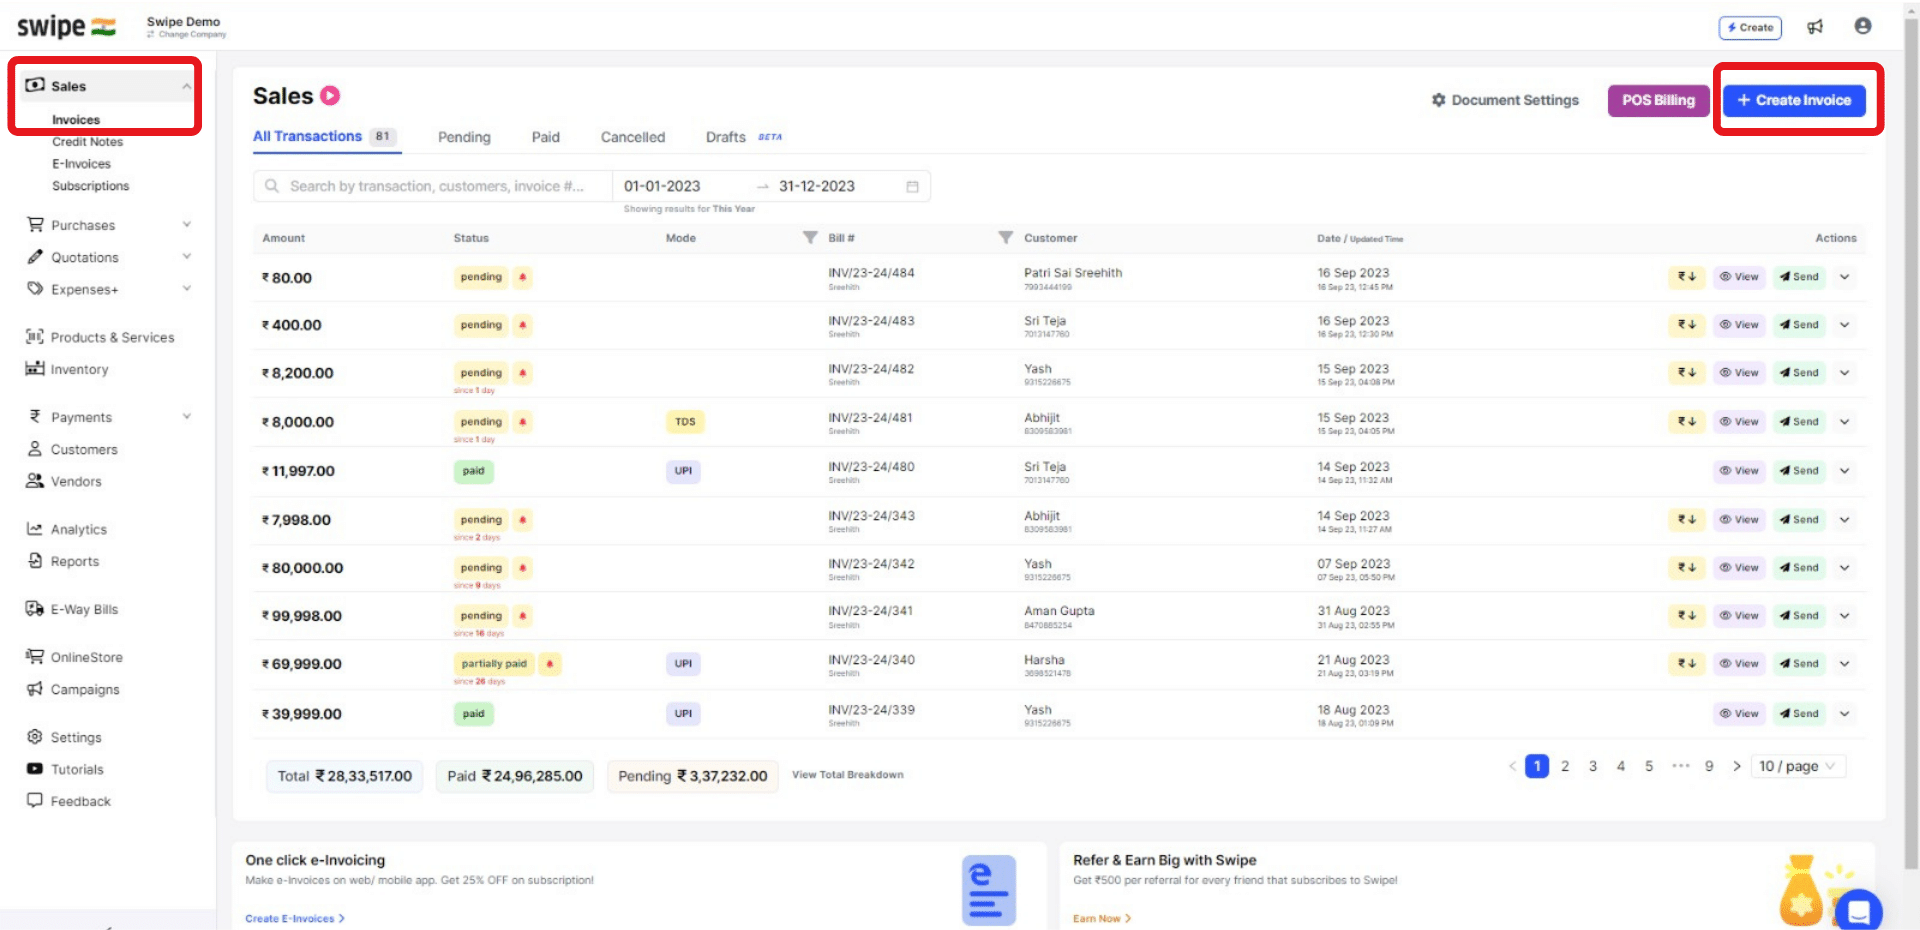Click the announcement megaphone icon in the top bar
The width and height of the screenshot is (1920, 930).
1816,27
